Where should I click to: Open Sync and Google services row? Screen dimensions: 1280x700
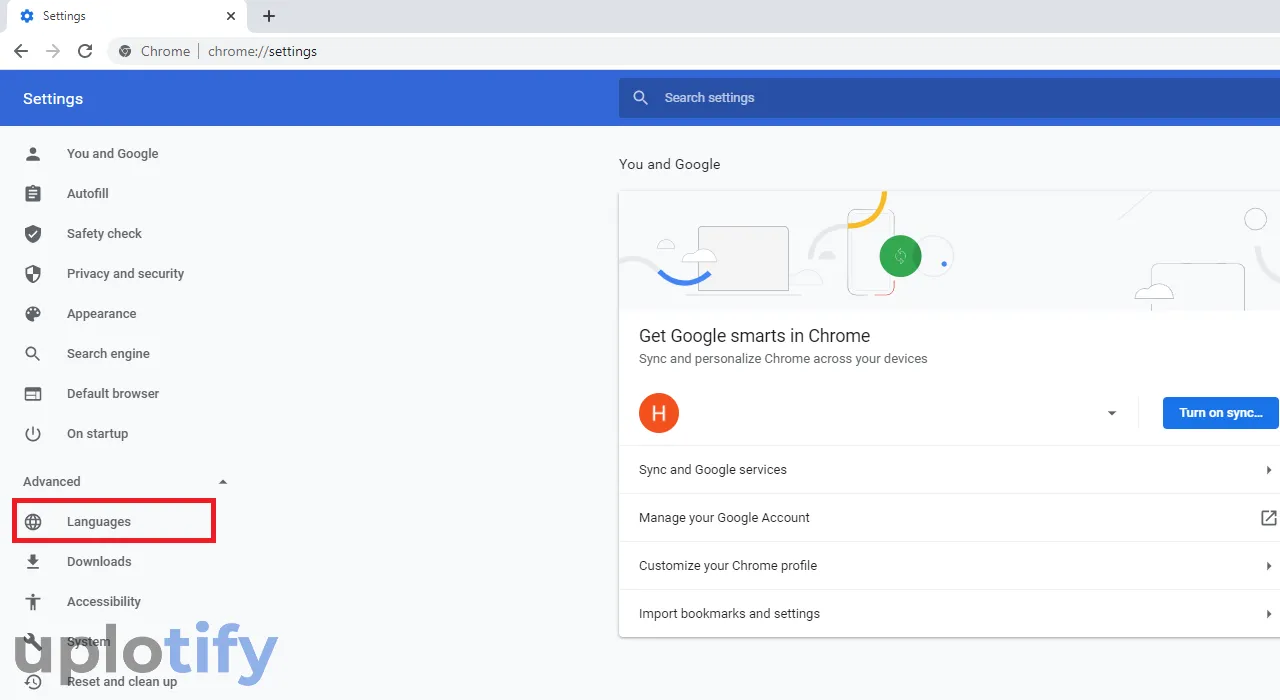tap(949, 470)
